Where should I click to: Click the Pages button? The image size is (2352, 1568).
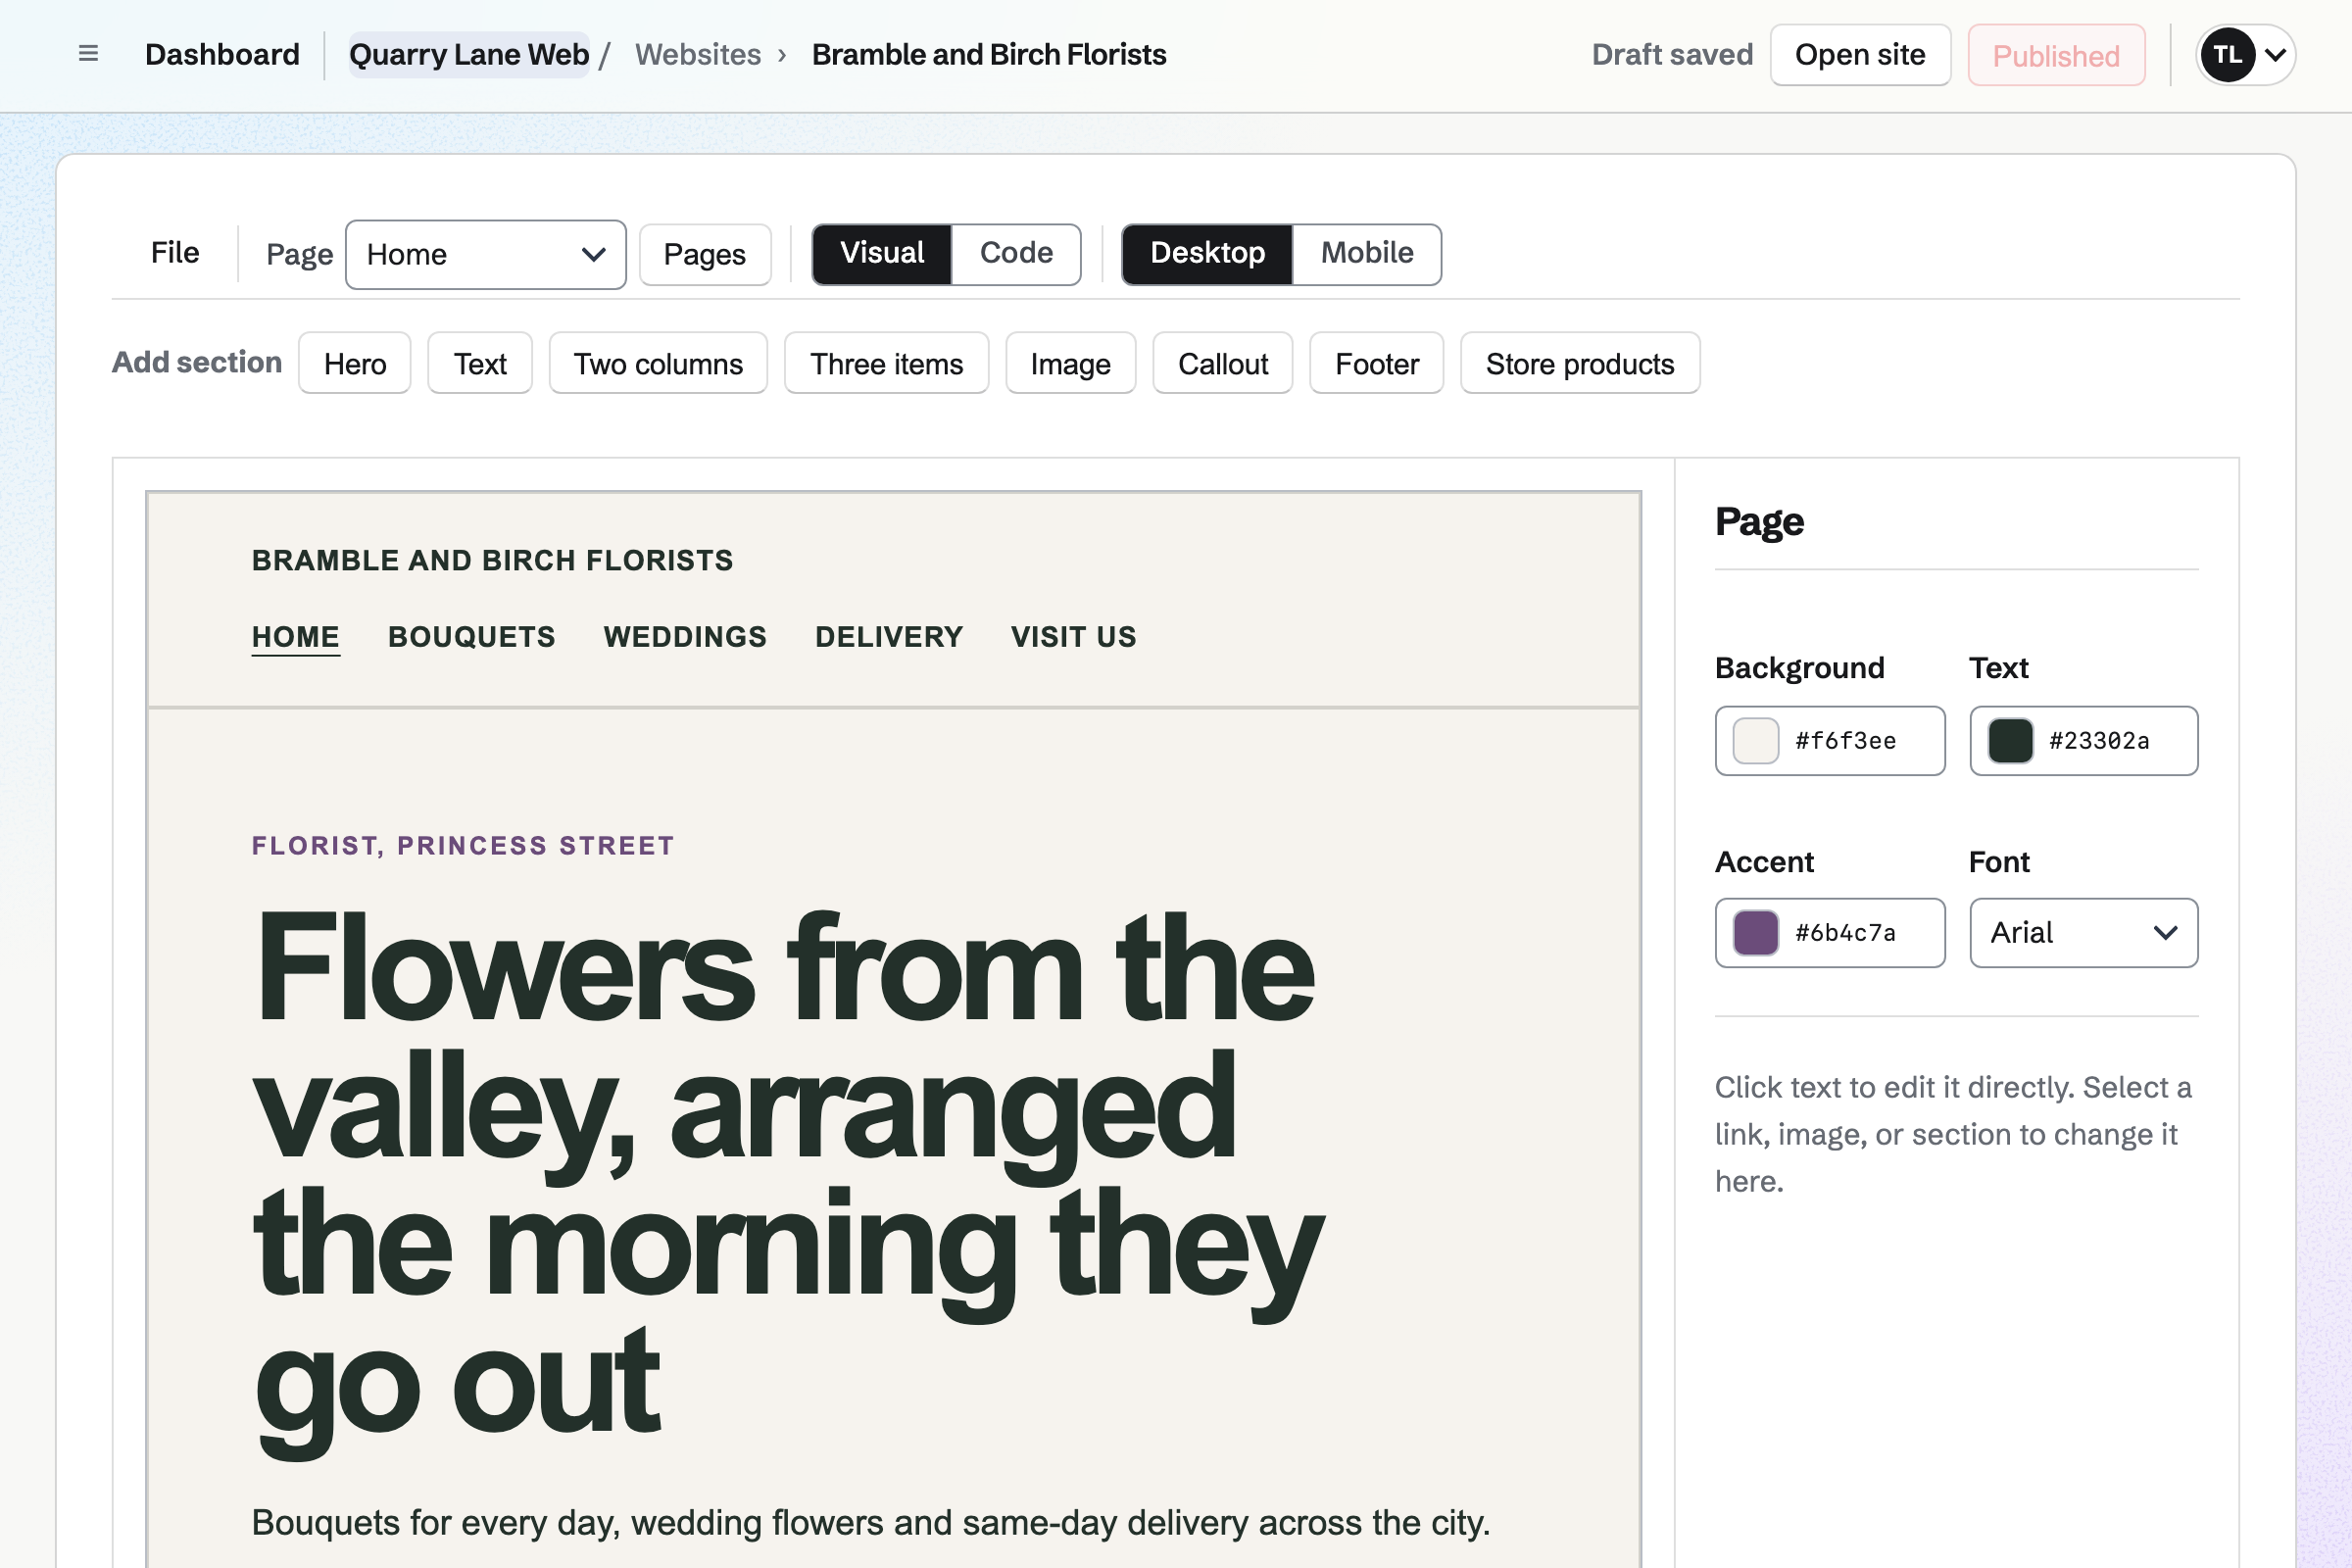click(705, 255)
